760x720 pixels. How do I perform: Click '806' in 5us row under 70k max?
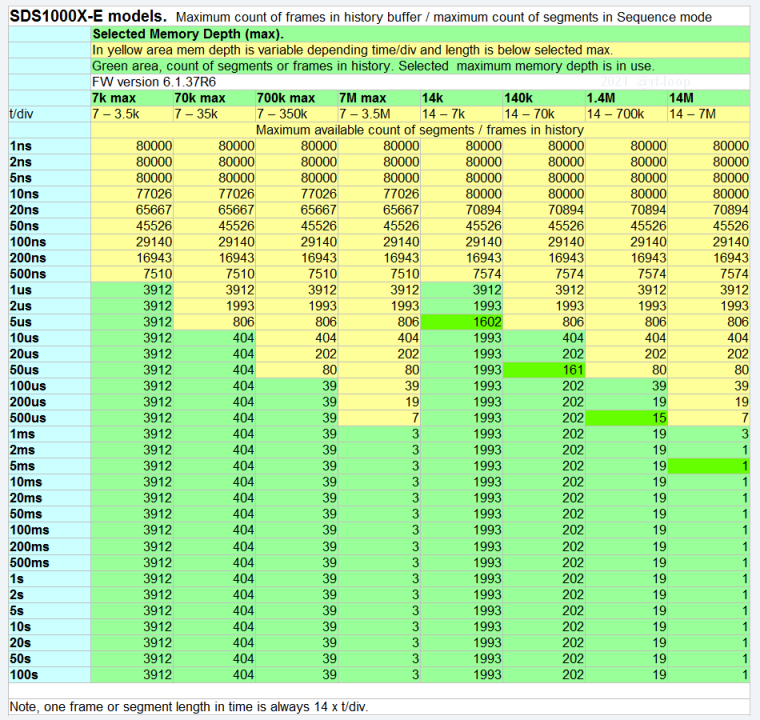214,322
